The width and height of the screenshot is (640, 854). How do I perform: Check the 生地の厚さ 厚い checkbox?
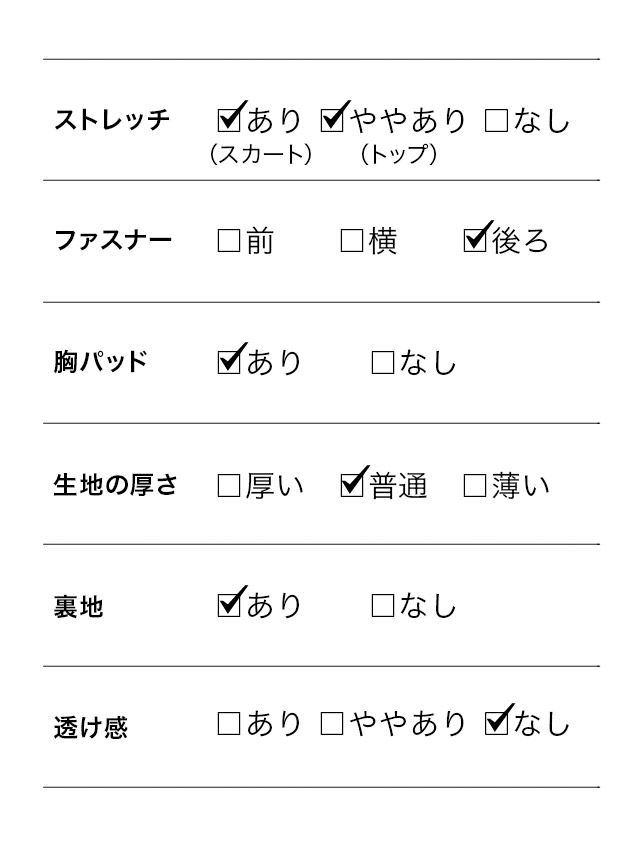(x=229, y=486)
